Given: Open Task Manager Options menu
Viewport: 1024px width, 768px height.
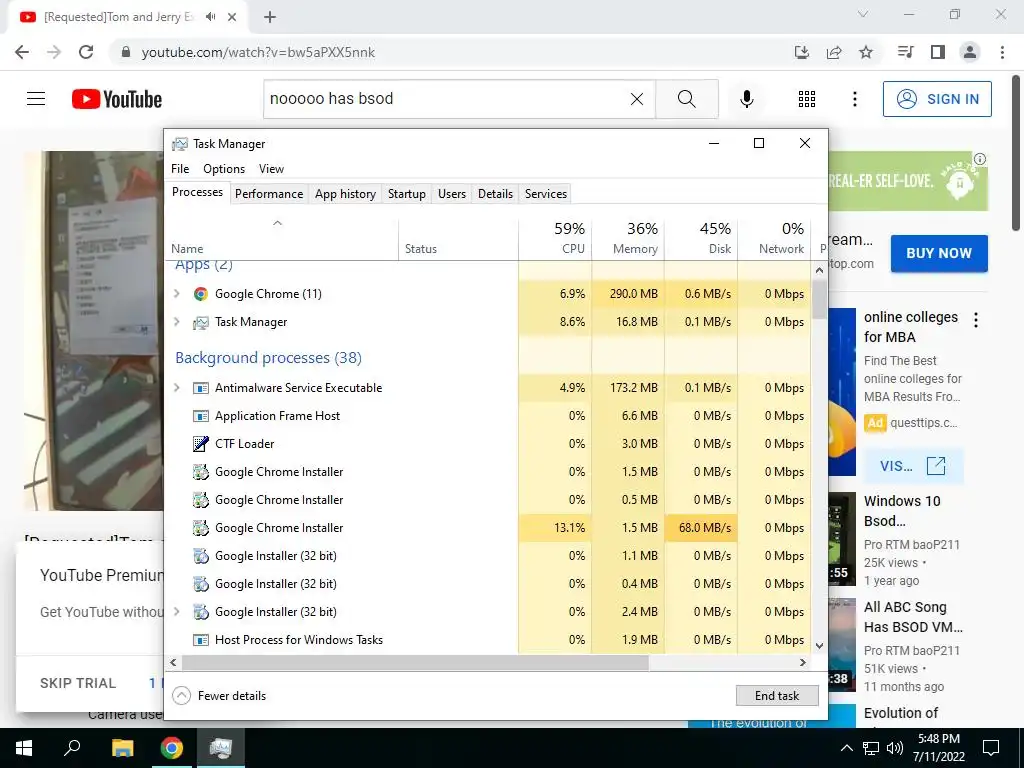Looking at the screenshot, I should tap(224, 168).
